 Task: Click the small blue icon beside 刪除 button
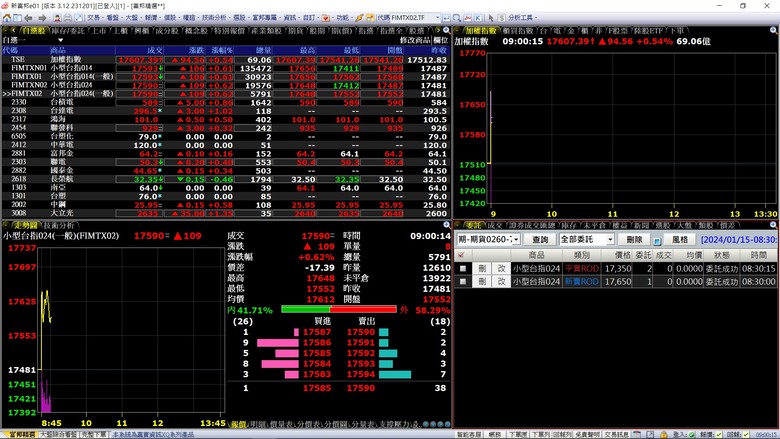pos(657,240)
